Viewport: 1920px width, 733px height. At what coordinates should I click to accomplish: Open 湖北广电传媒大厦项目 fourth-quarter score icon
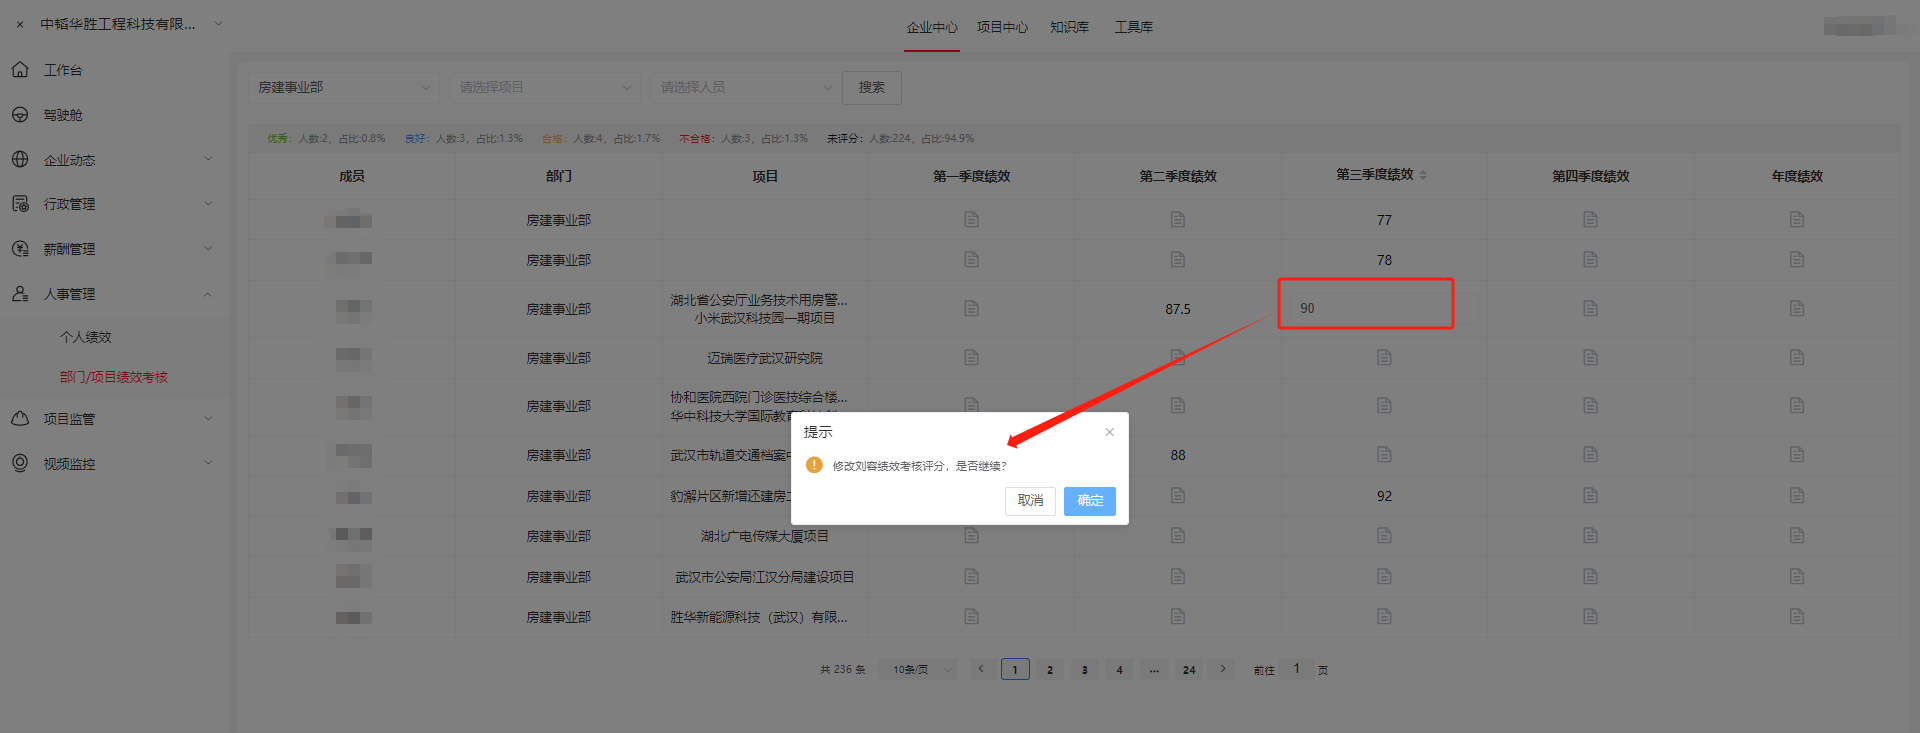(x=1590, y=535)
